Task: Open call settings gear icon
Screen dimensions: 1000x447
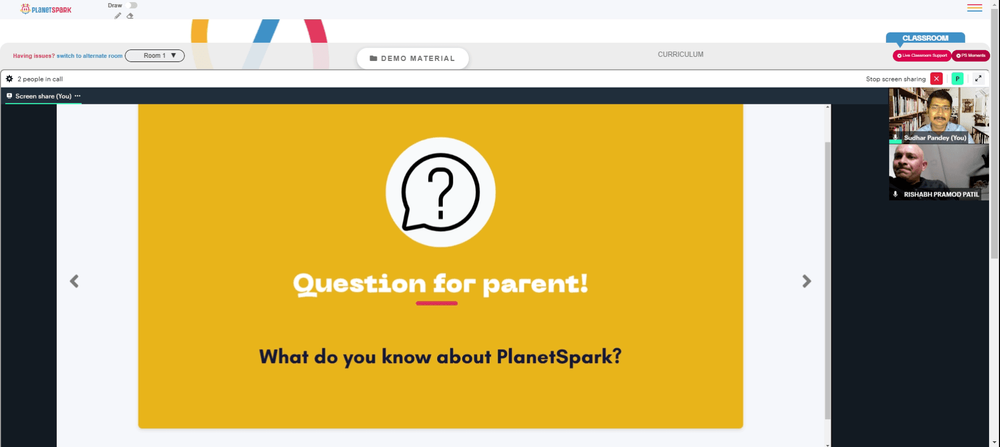Action: coord(10,79)
